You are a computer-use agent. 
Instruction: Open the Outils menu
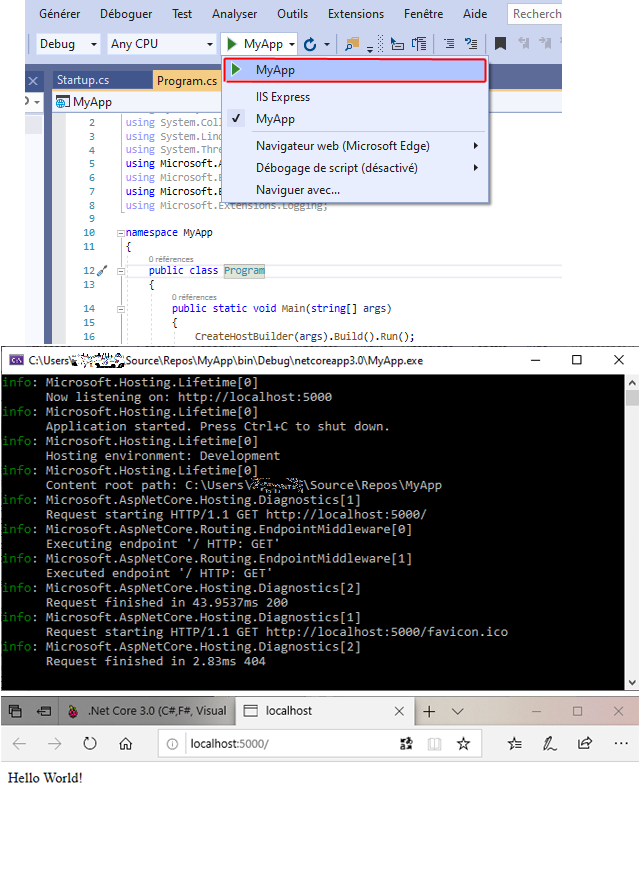[x=292, y=14]
